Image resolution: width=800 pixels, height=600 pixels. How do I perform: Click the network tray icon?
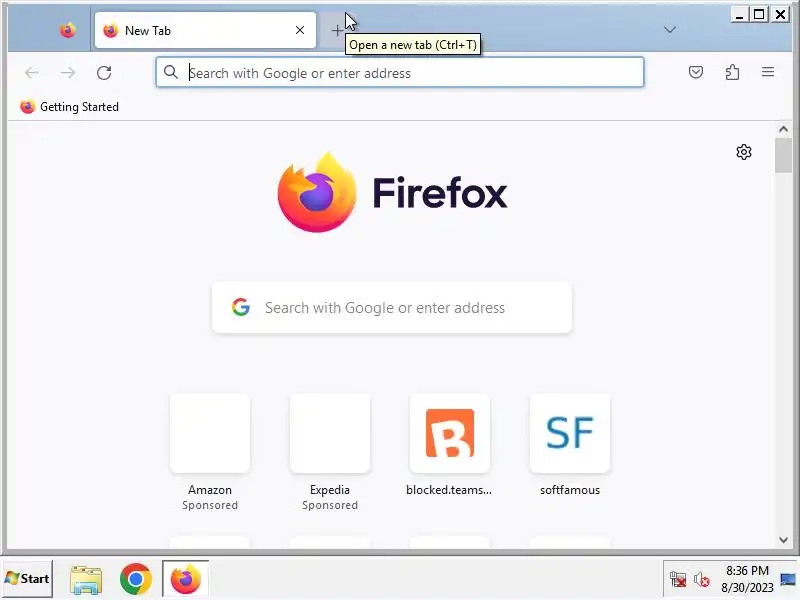(x=678, y=580)
